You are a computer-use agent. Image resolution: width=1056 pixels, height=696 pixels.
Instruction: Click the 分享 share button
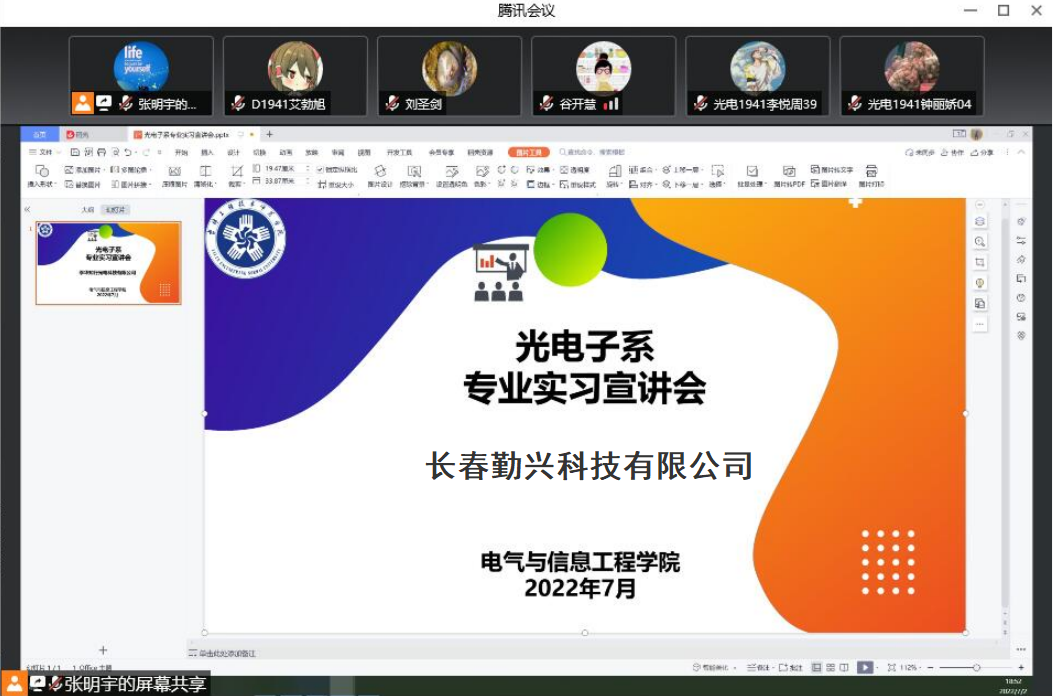click(984, 152)
